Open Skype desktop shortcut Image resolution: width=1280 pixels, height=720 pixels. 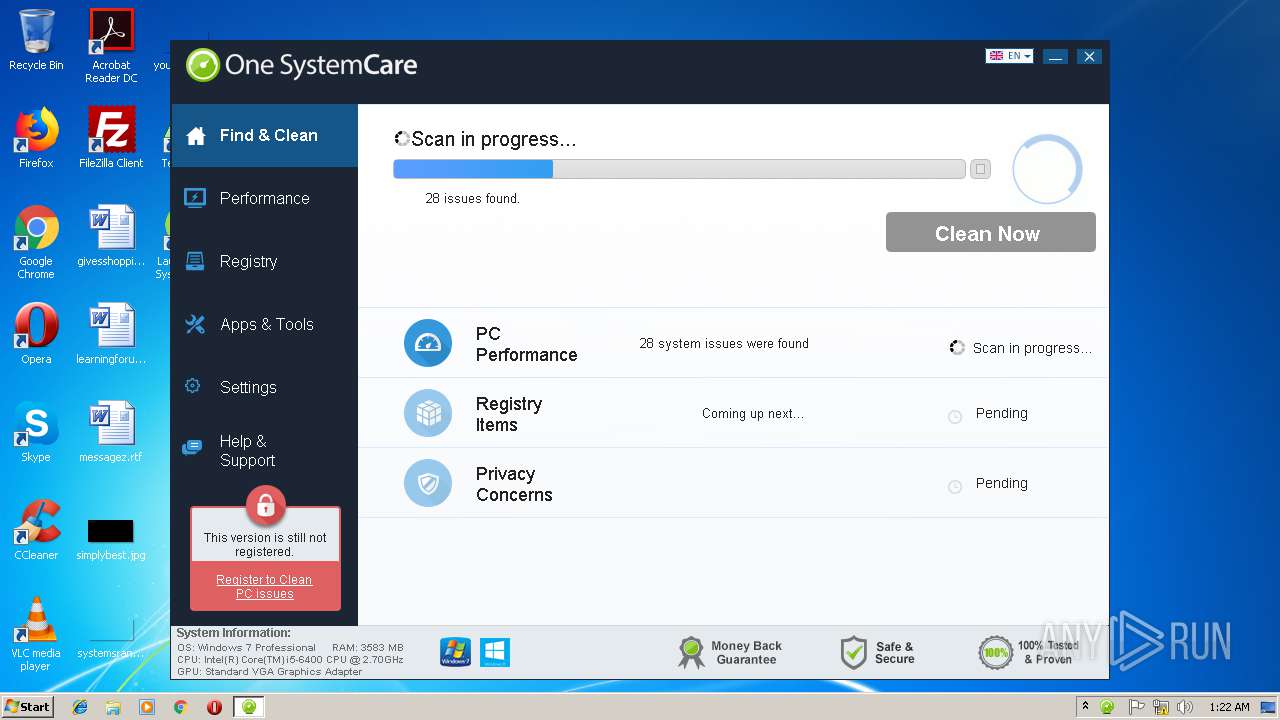tap(36, 431)
